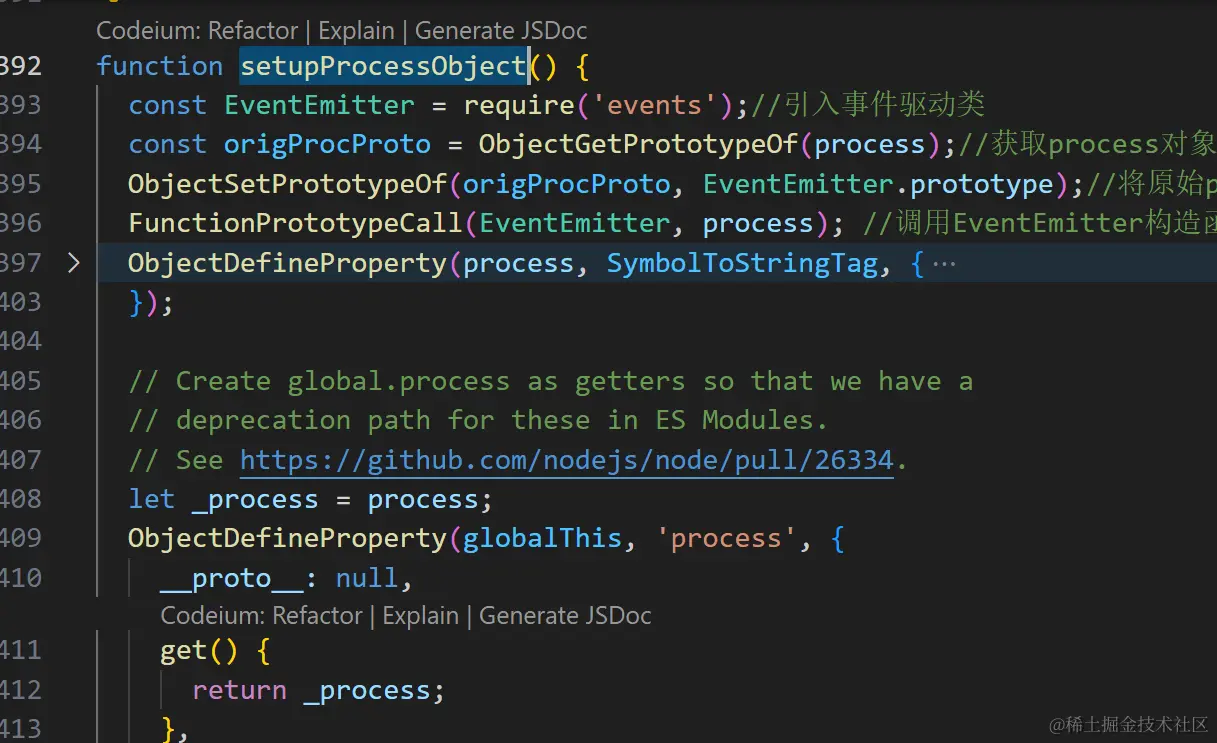Open the nodejs pull 26334 GitHub link
The width and height of the screenshot is (1217, 743).
tap(566, 460)
